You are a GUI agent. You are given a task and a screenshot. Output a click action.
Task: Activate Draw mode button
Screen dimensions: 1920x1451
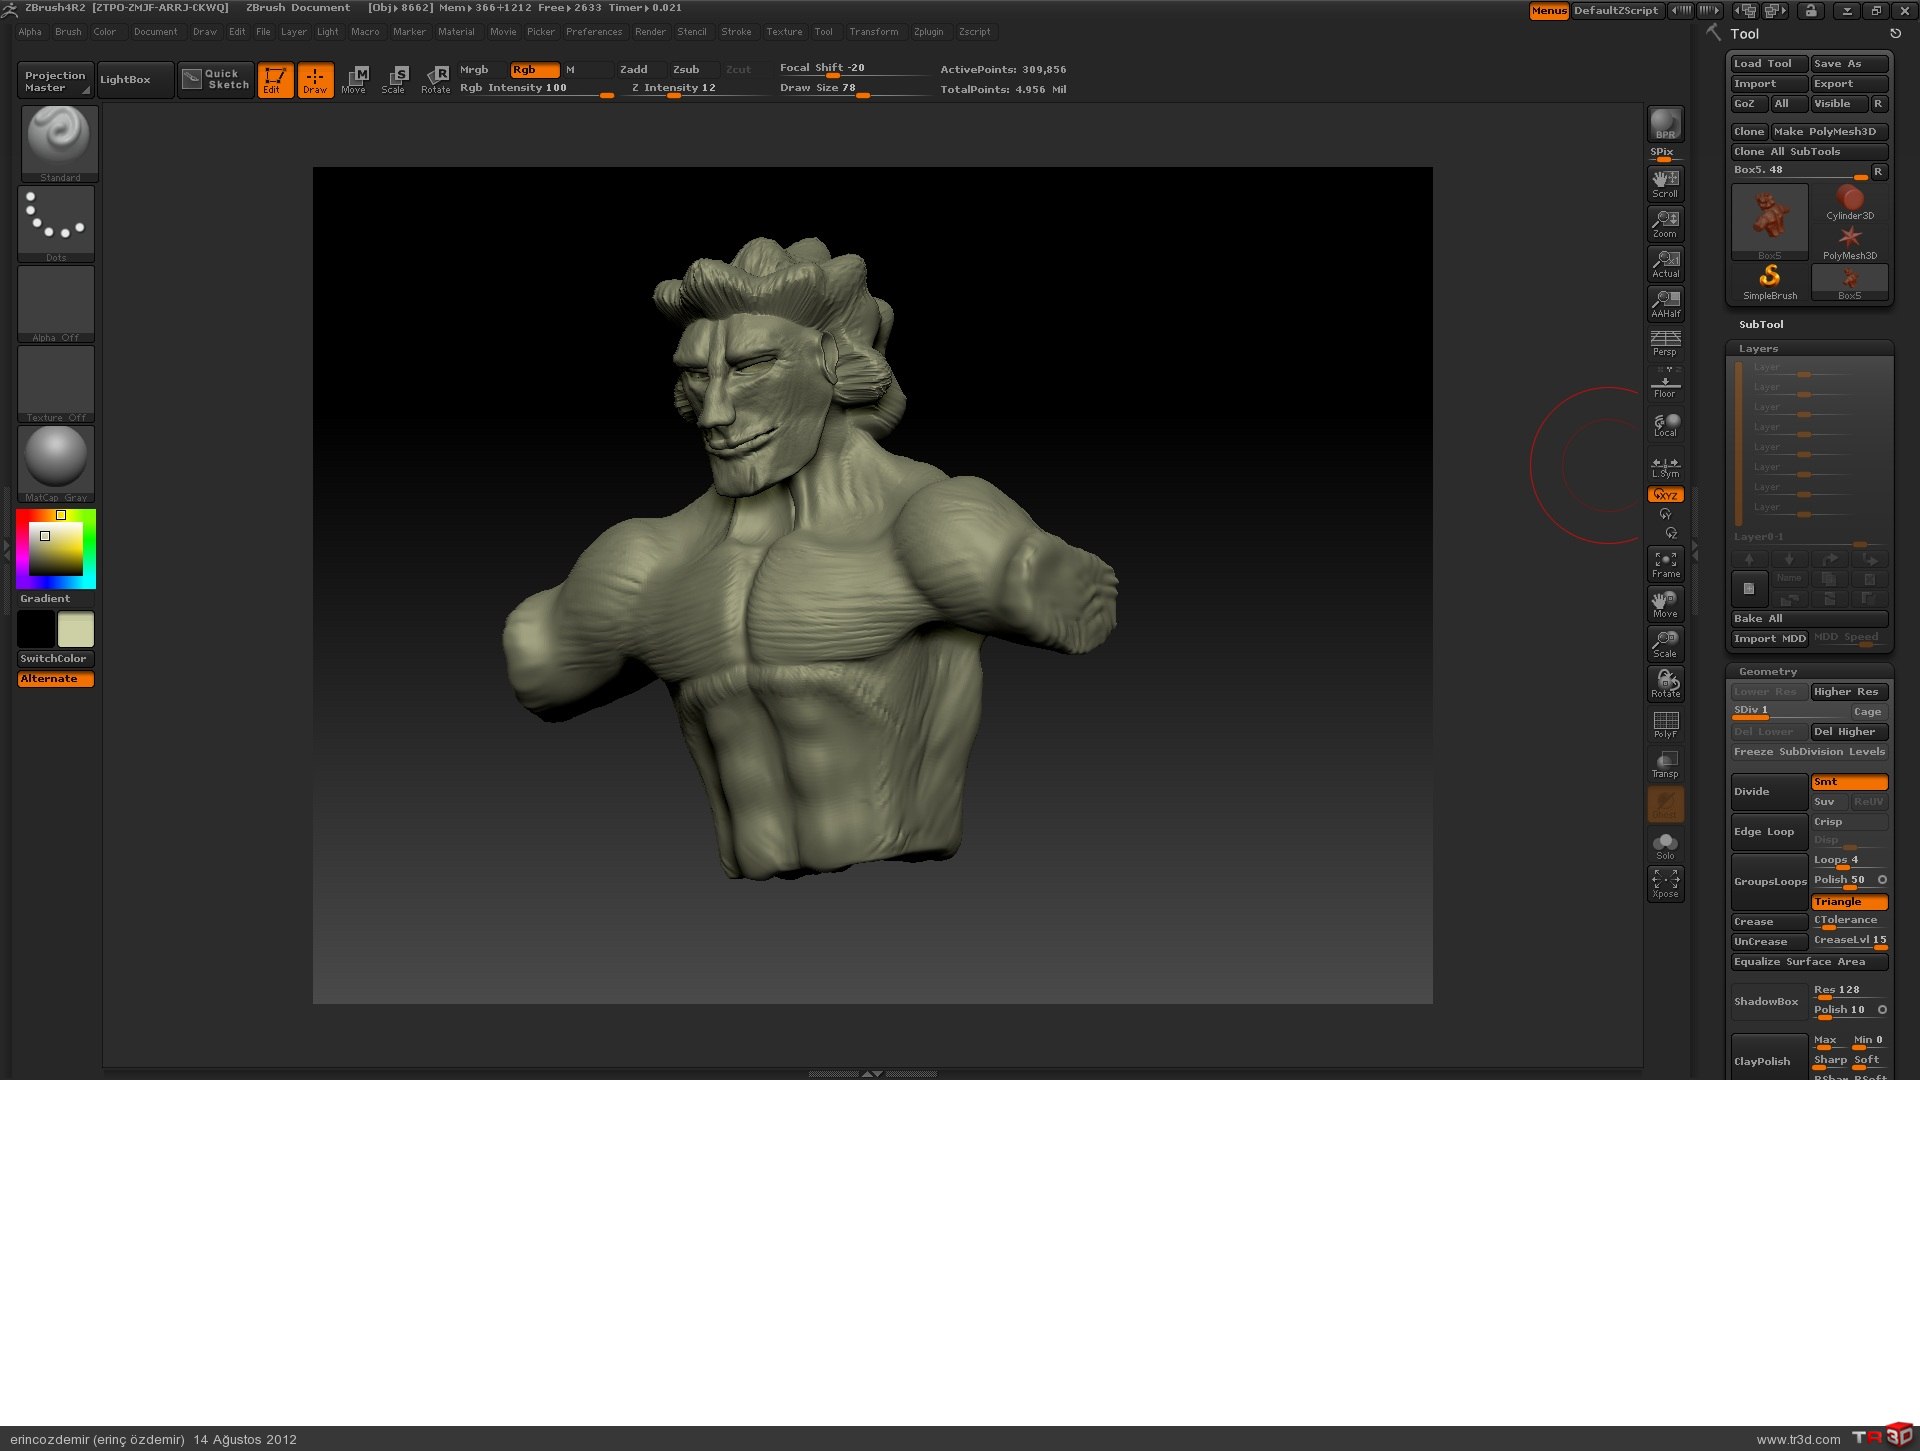pyautogui.click(x=315, y=80)
